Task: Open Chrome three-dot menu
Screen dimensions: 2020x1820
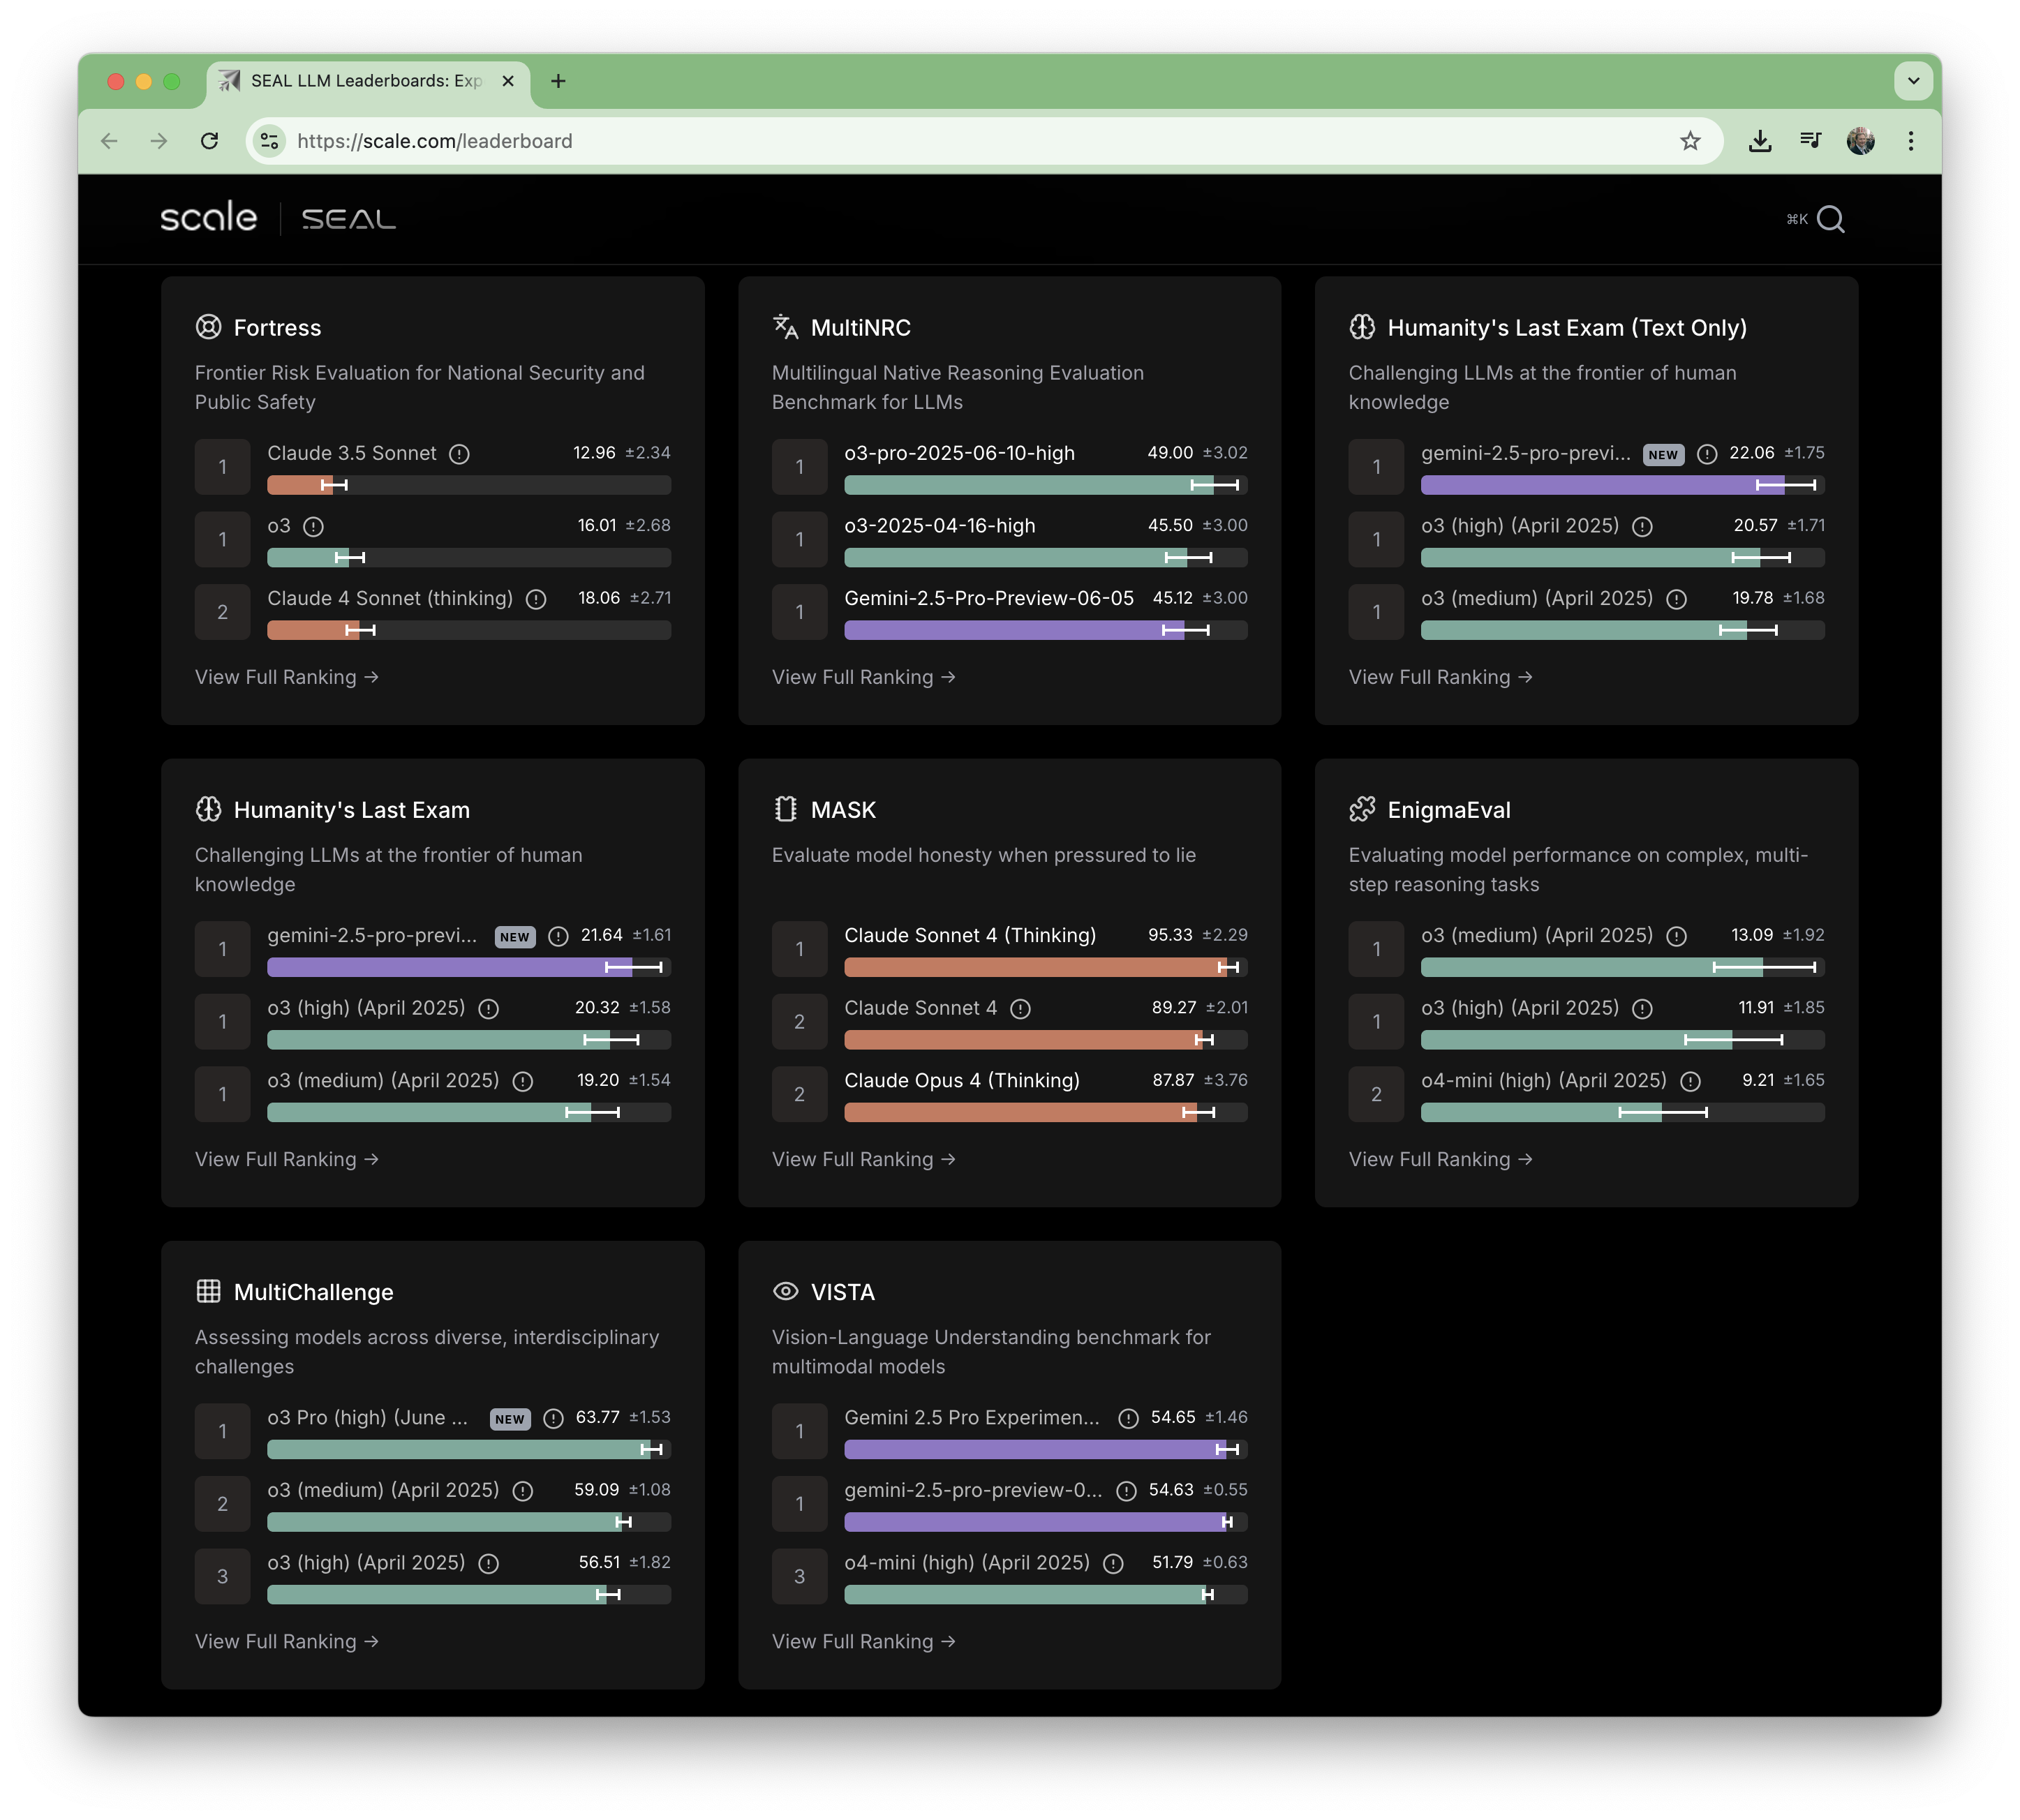Action: 1910,141
